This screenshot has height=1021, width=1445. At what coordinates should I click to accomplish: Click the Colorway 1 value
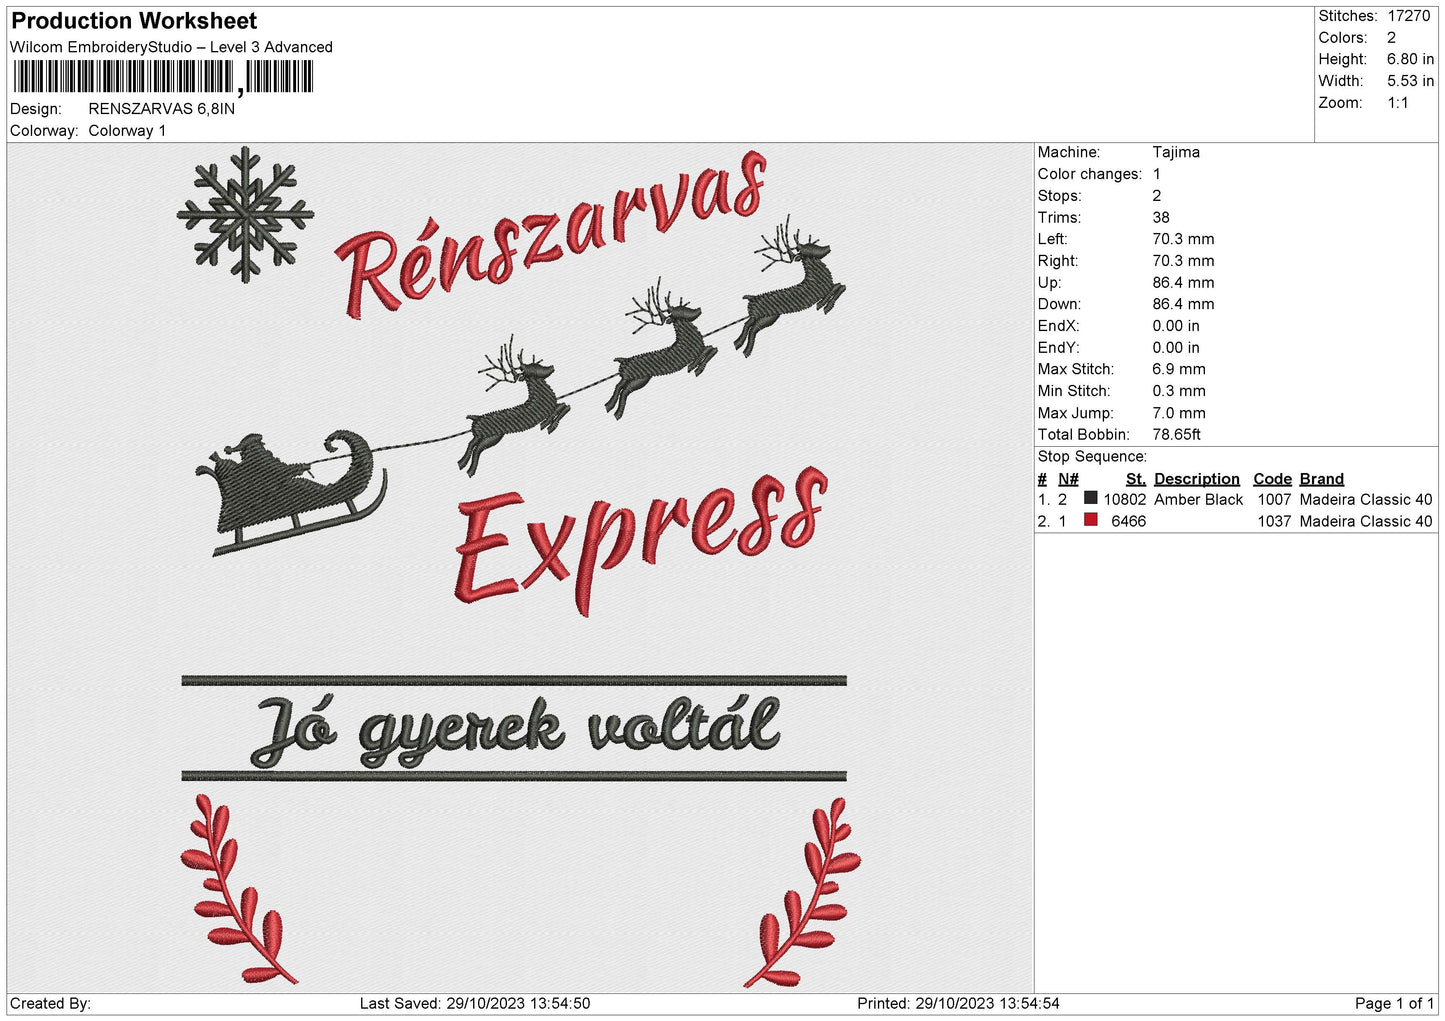pos(127,131)
